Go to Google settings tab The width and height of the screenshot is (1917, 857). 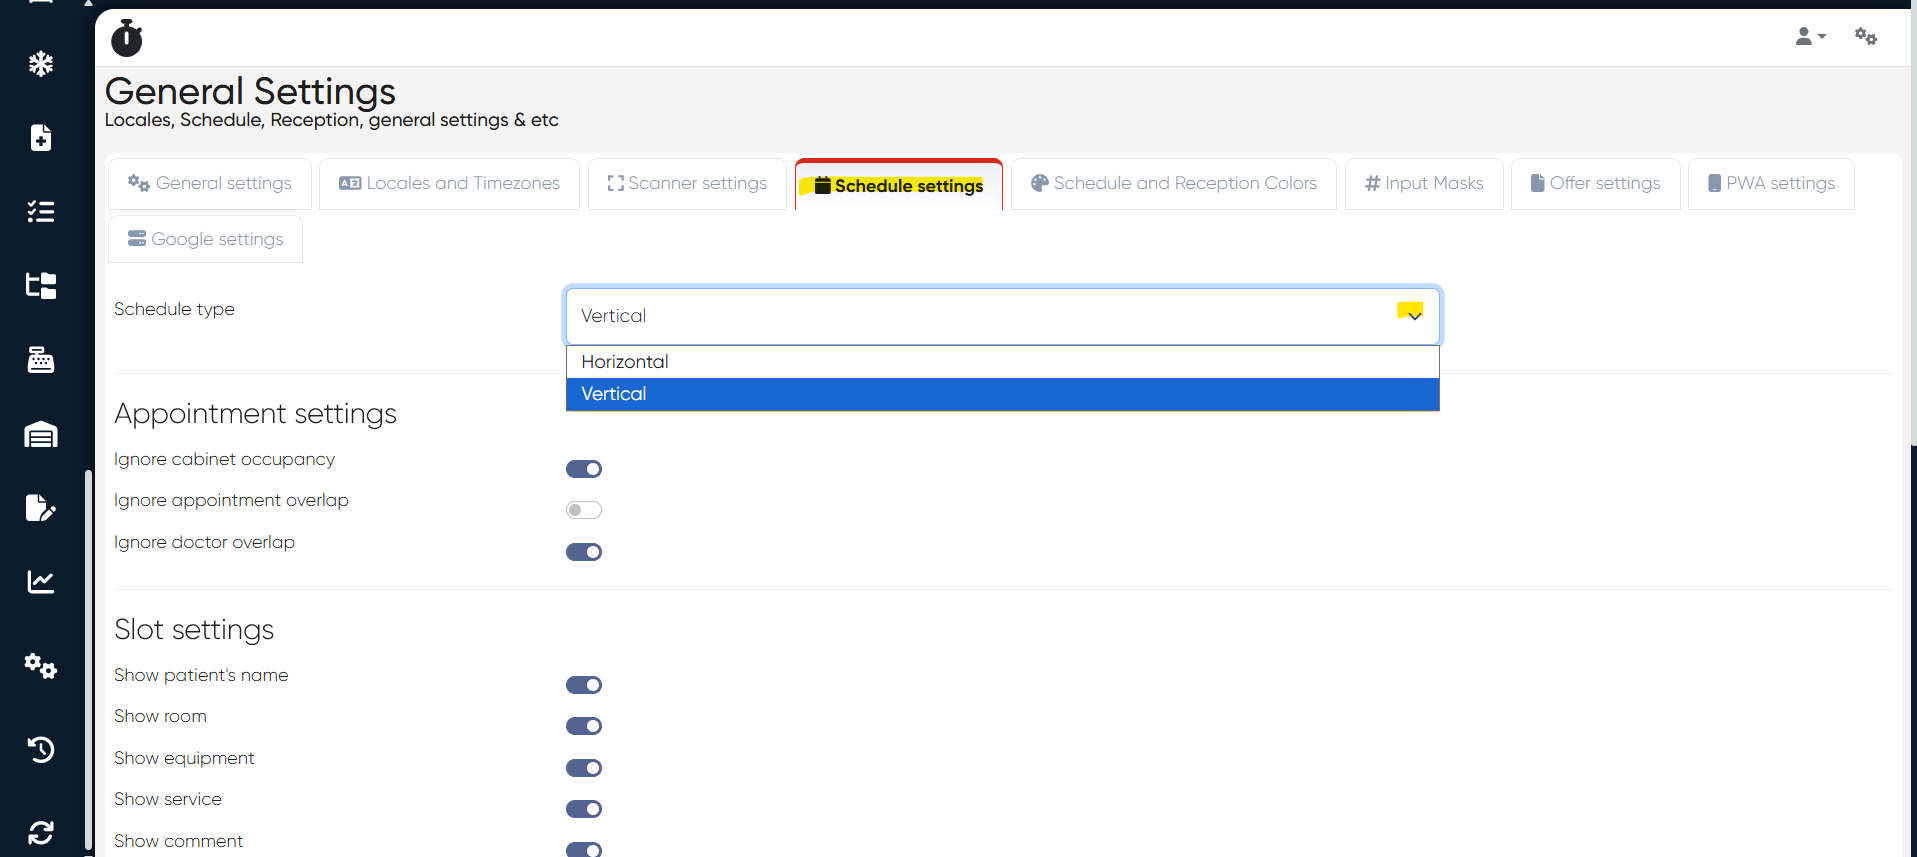click(x=205, y=240)
